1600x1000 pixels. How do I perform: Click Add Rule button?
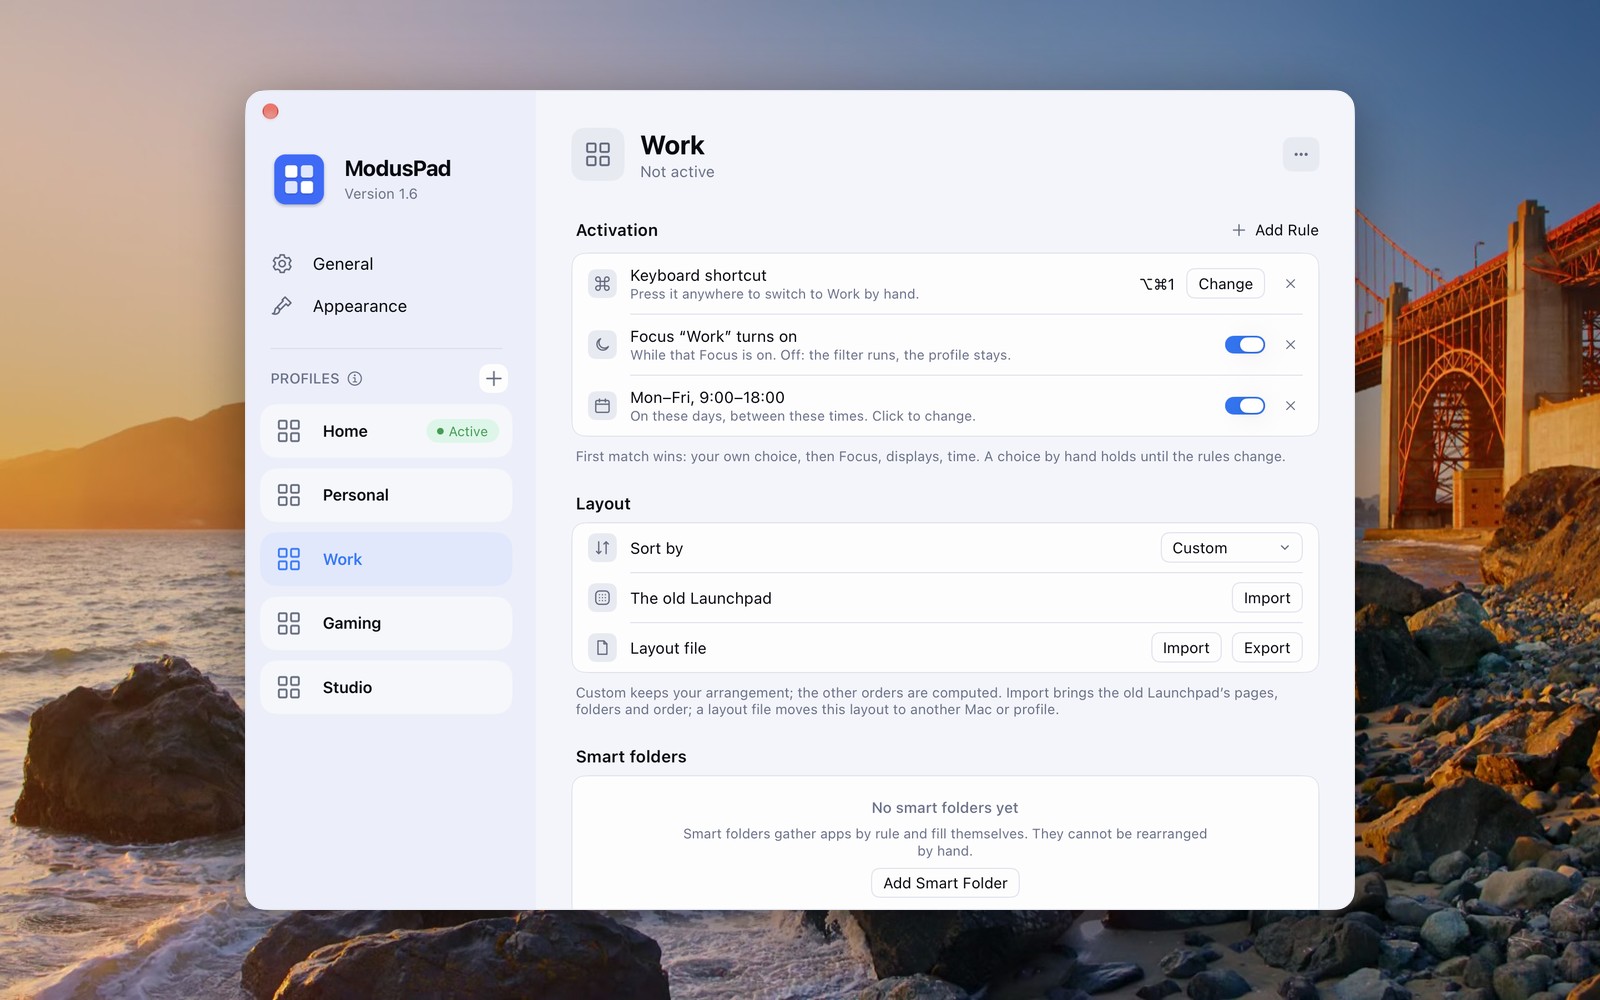tap(1275, 230)
